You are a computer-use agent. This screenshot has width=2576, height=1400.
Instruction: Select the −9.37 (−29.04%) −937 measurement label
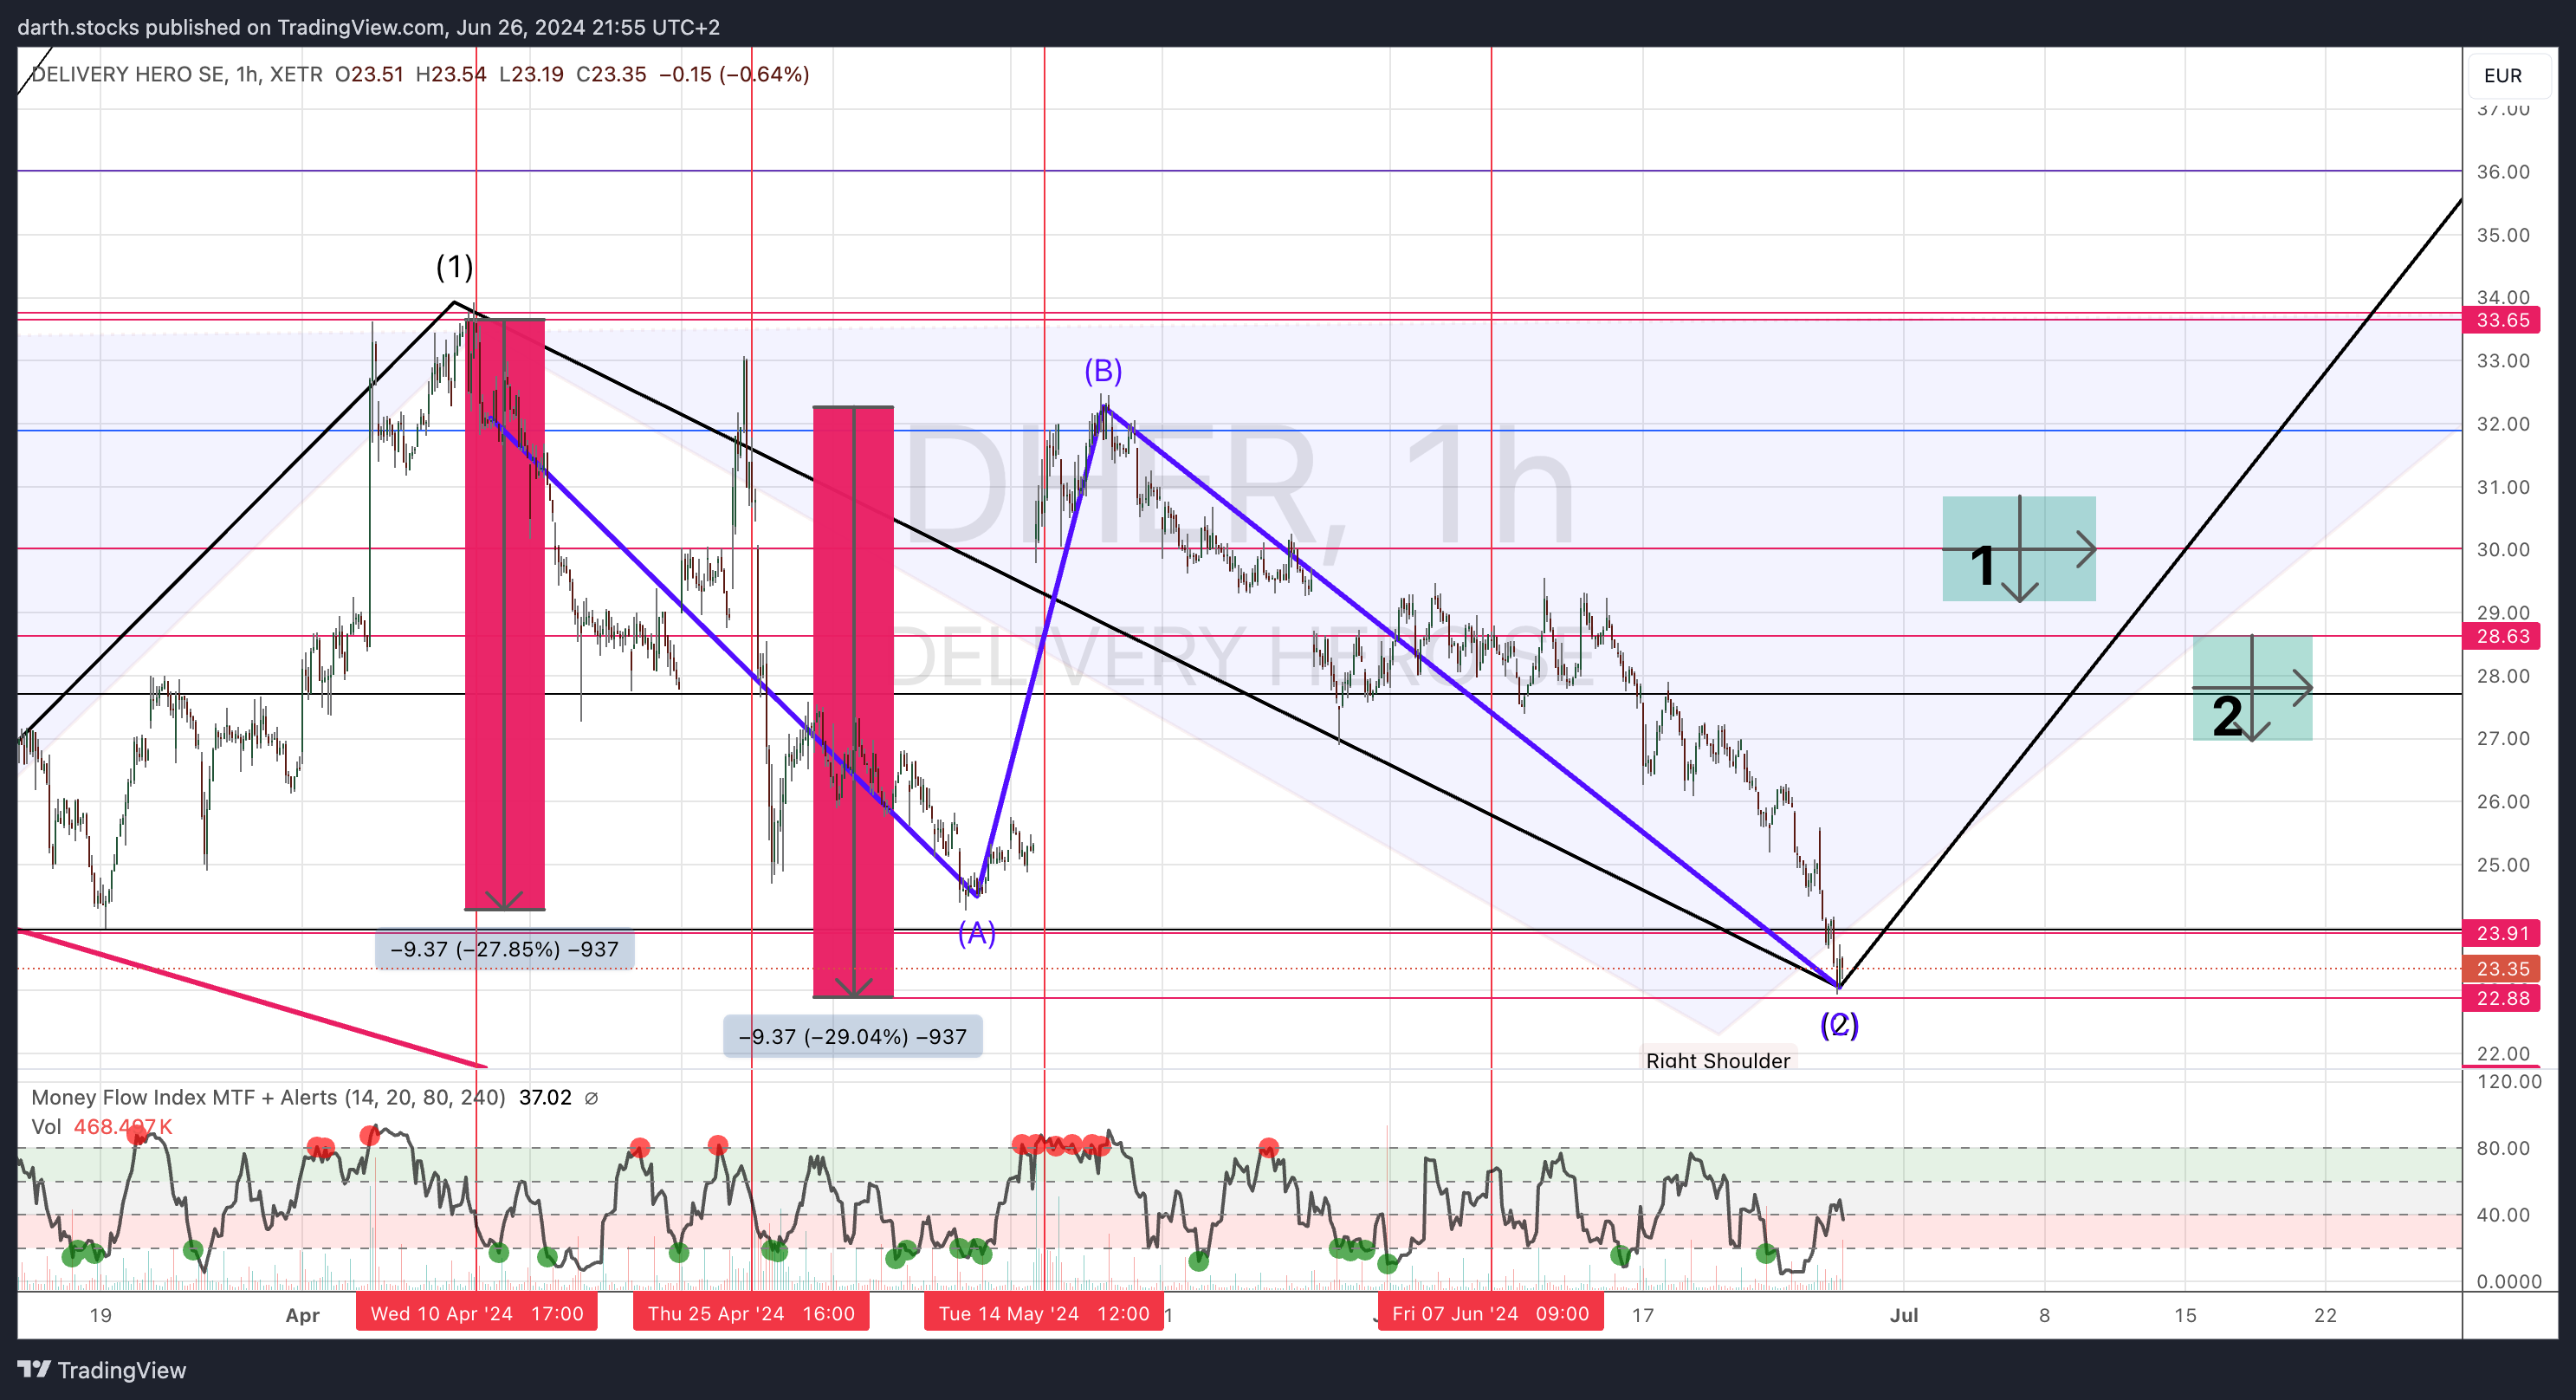[x=852, y=1036]
